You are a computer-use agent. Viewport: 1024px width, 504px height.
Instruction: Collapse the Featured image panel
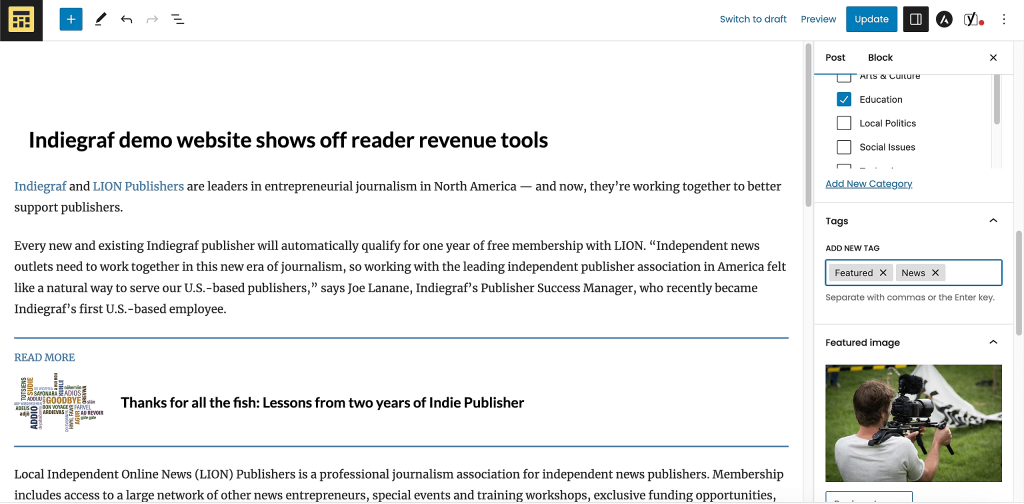993,343
